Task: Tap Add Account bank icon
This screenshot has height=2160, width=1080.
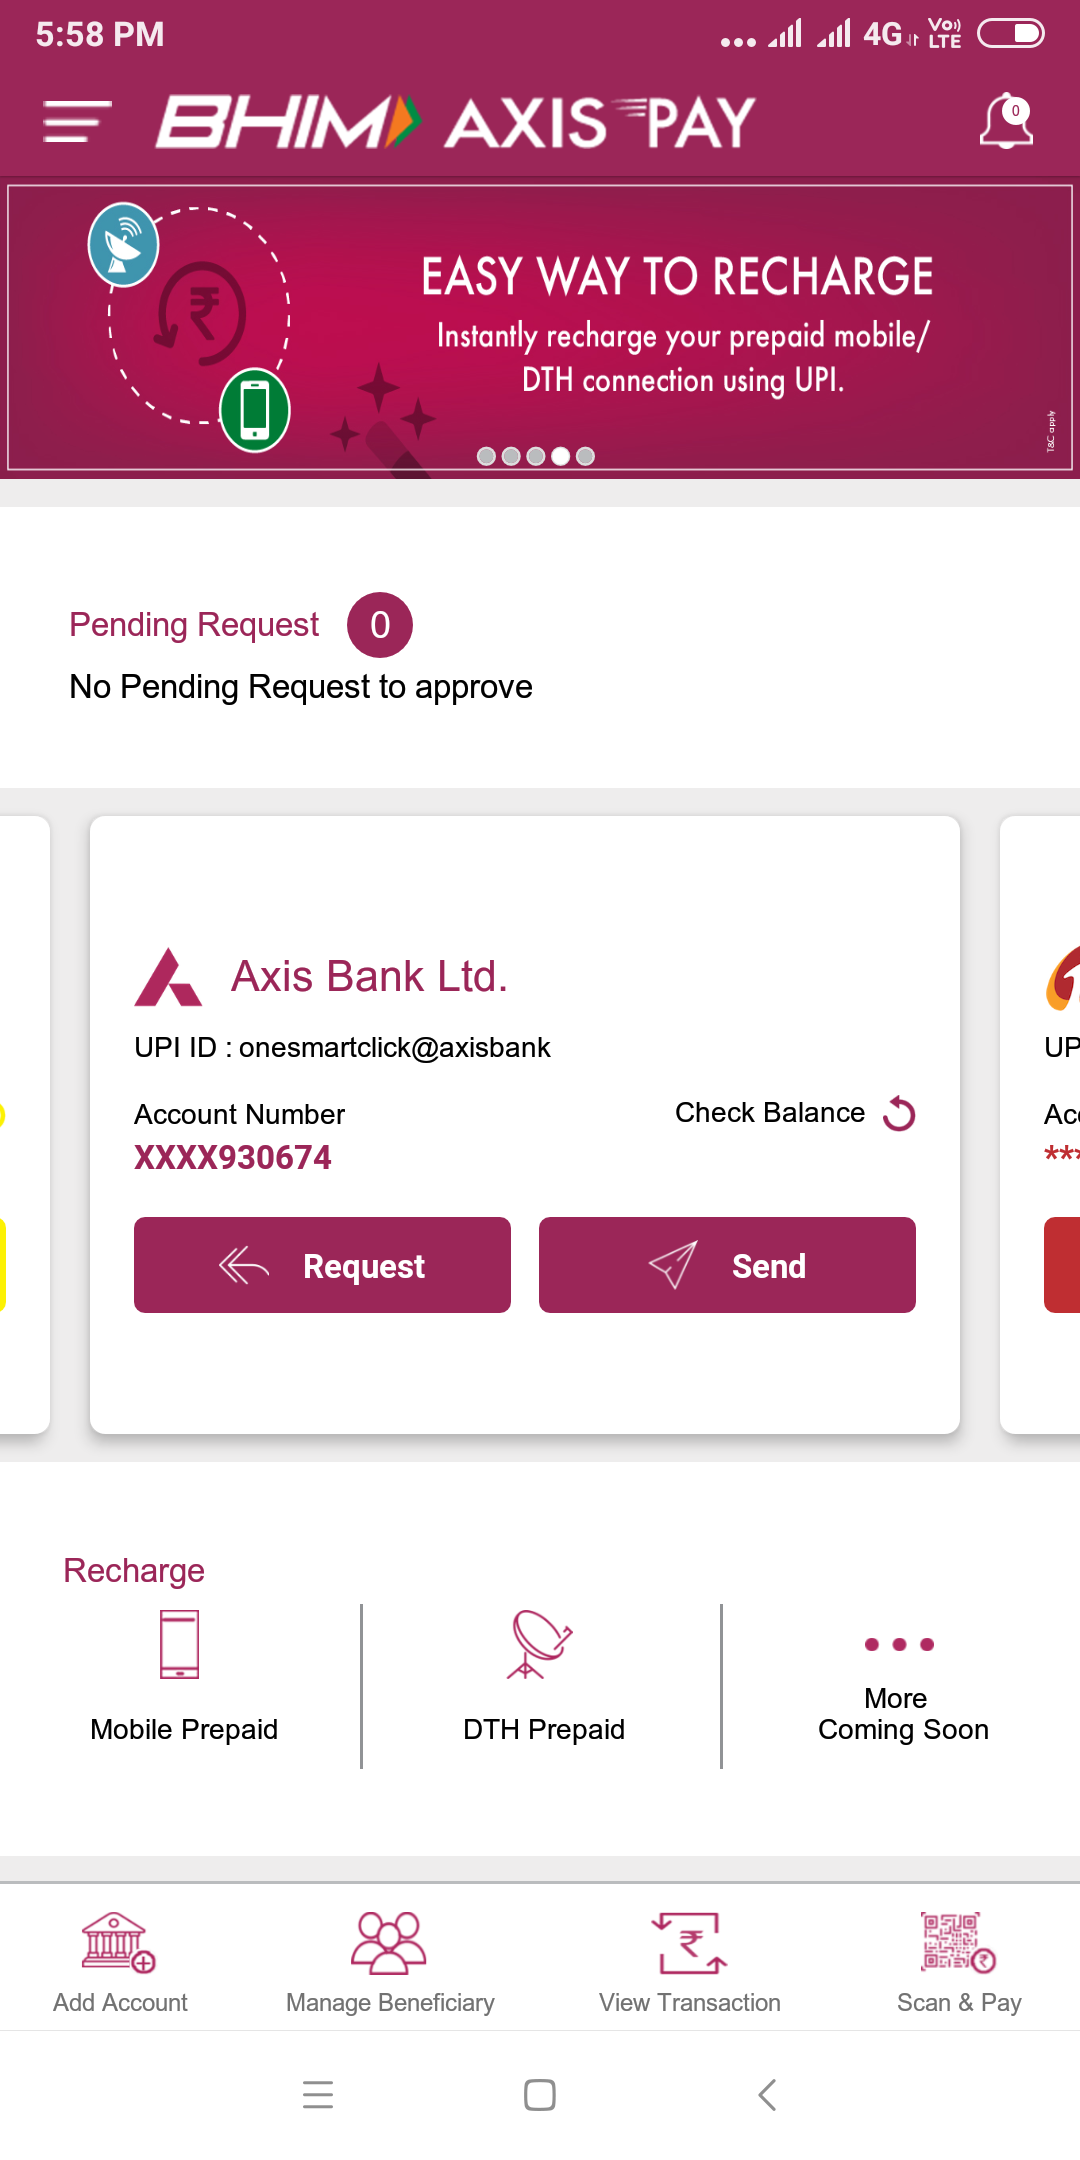Action: pyautogui.click(x=119, y=1943)
